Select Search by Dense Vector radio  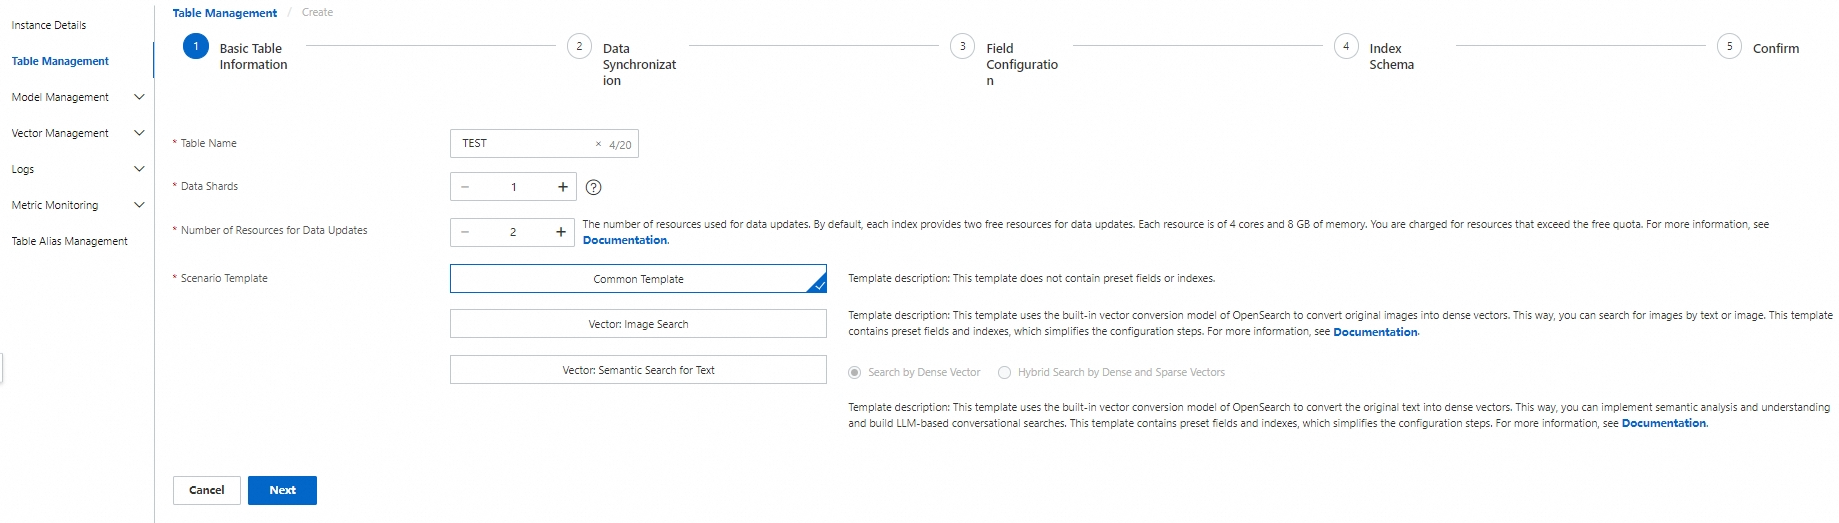pyautogui.click(x=855, y=372)
